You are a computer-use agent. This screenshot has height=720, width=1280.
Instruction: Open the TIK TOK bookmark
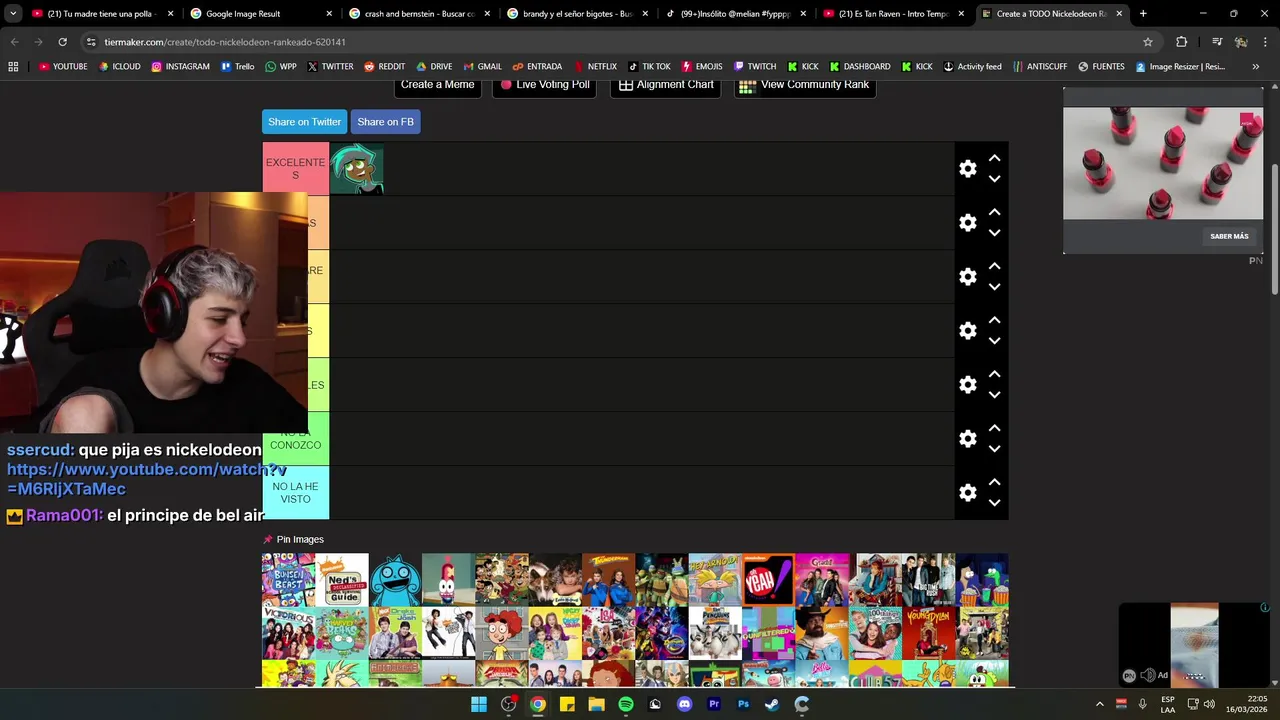(649, 67)
